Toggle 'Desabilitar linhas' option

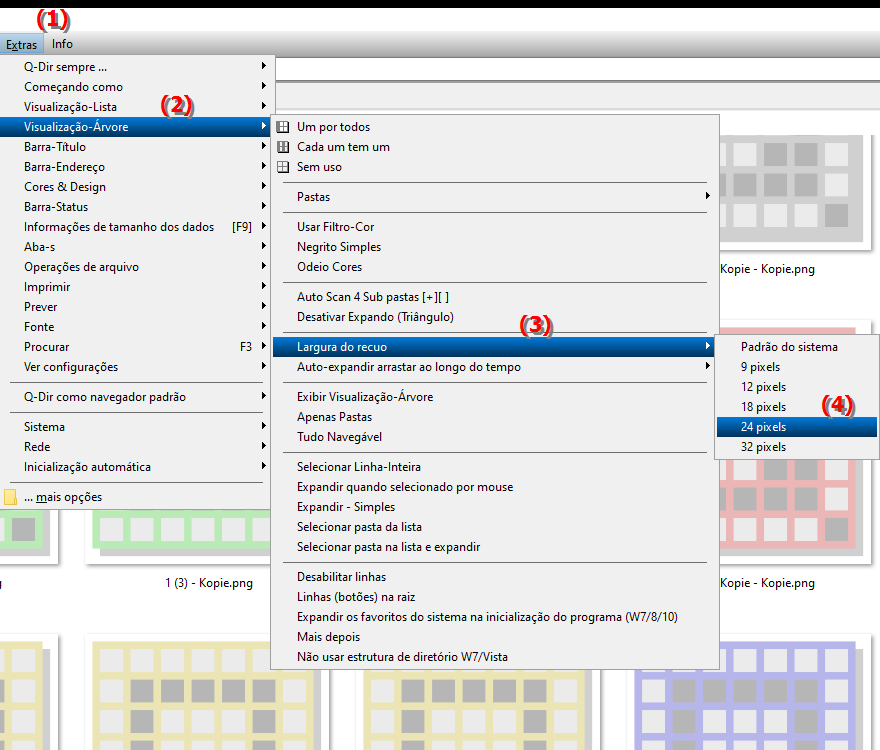pyautogui.click(x=341, y=577)
